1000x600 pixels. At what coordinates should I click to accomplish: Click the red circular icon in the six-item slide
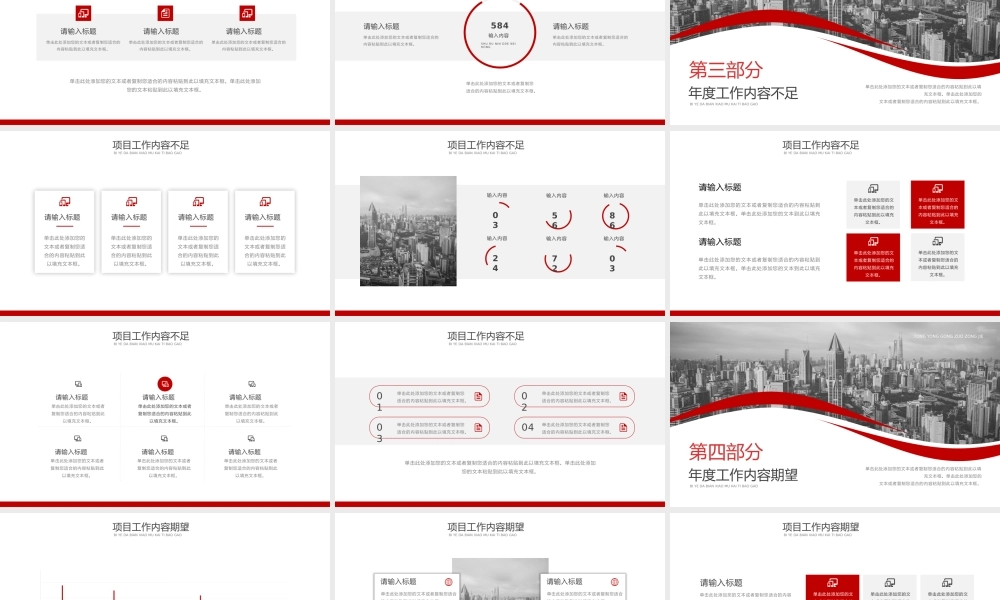pos(165,384)
